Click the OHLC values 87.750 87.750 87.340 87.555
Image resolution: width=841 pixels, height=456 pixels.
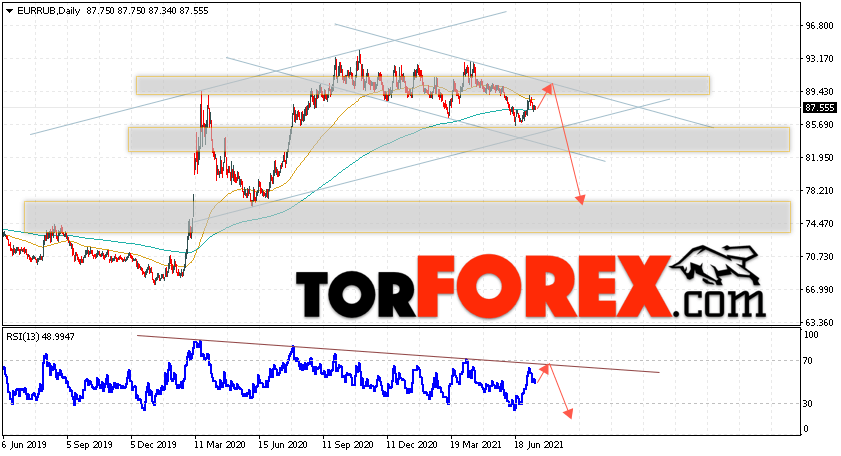pyautogui.click(x=147, y=11)
